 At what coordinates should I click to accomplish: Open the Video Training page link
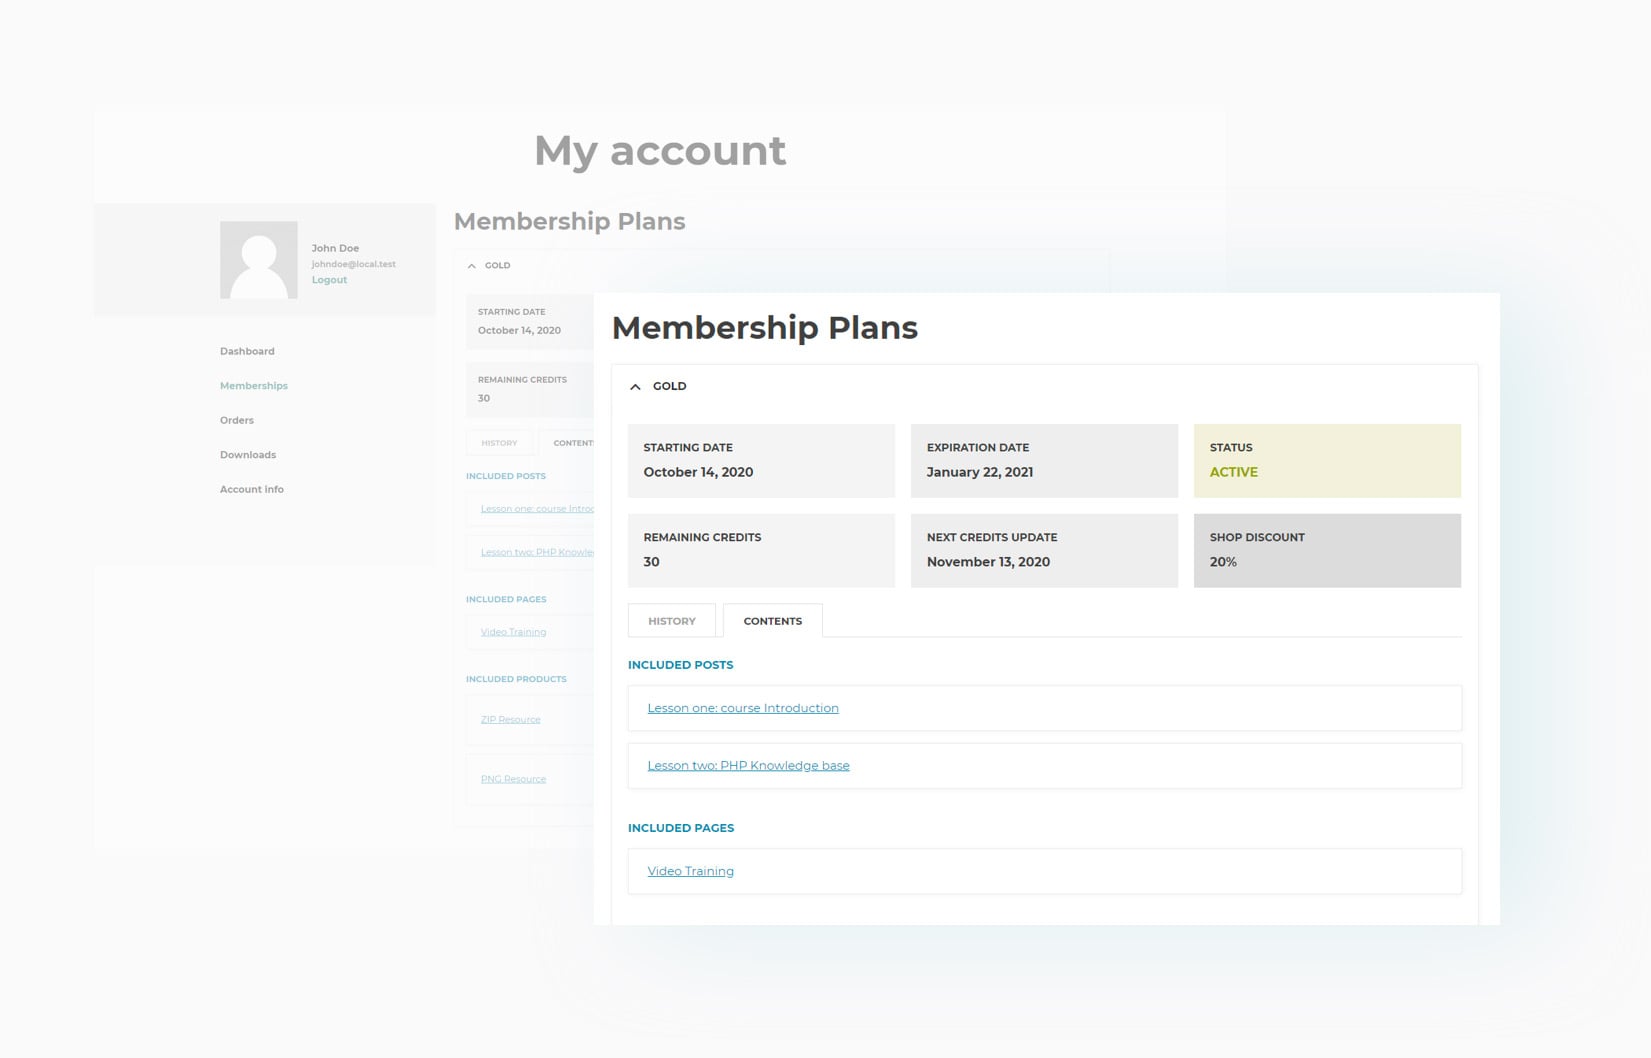690,871
